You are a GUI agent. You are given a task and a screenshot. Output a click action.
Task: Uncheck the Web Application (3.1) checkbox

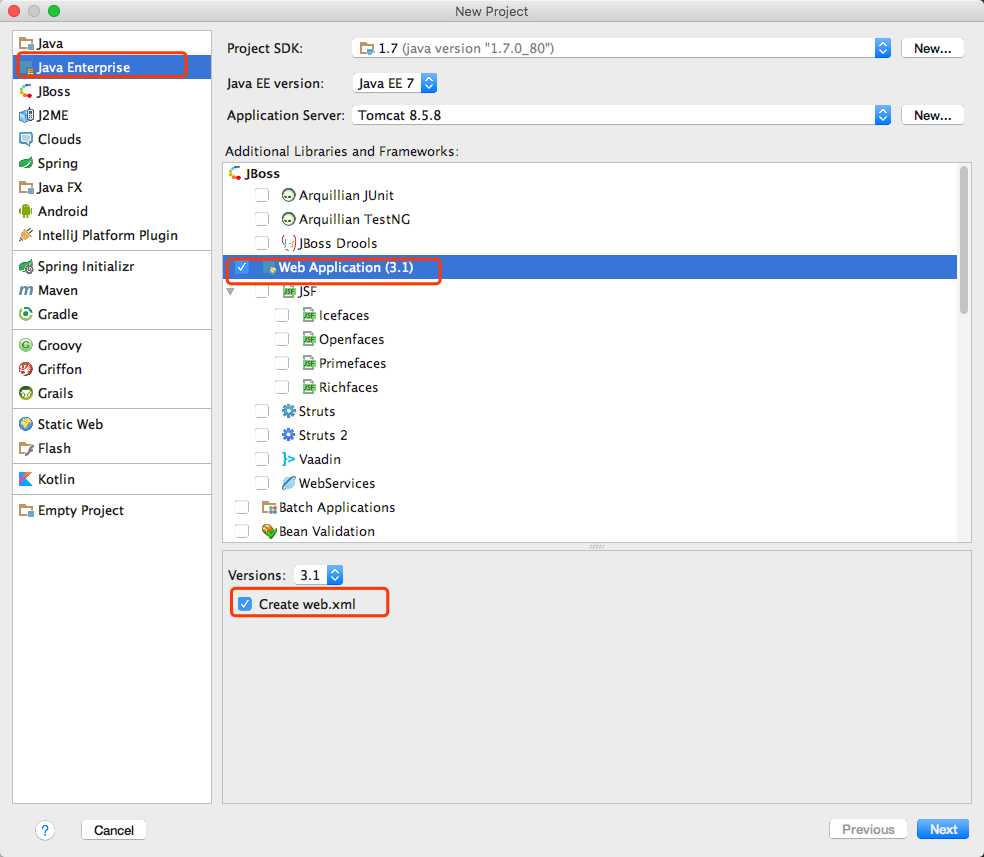coord(242,267)
